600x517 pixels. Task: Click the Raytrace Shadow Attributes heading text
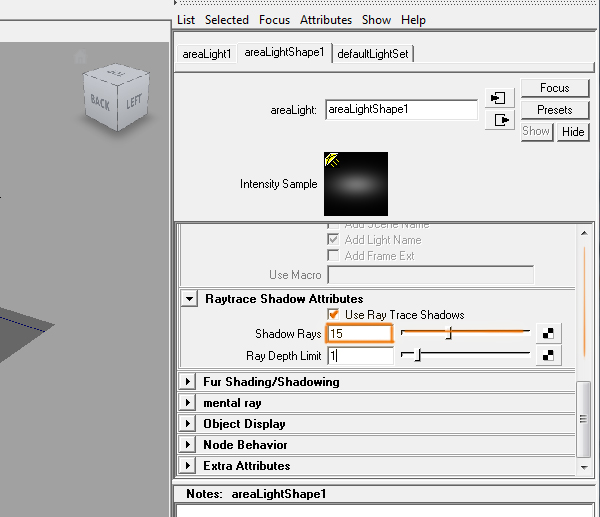284,299
